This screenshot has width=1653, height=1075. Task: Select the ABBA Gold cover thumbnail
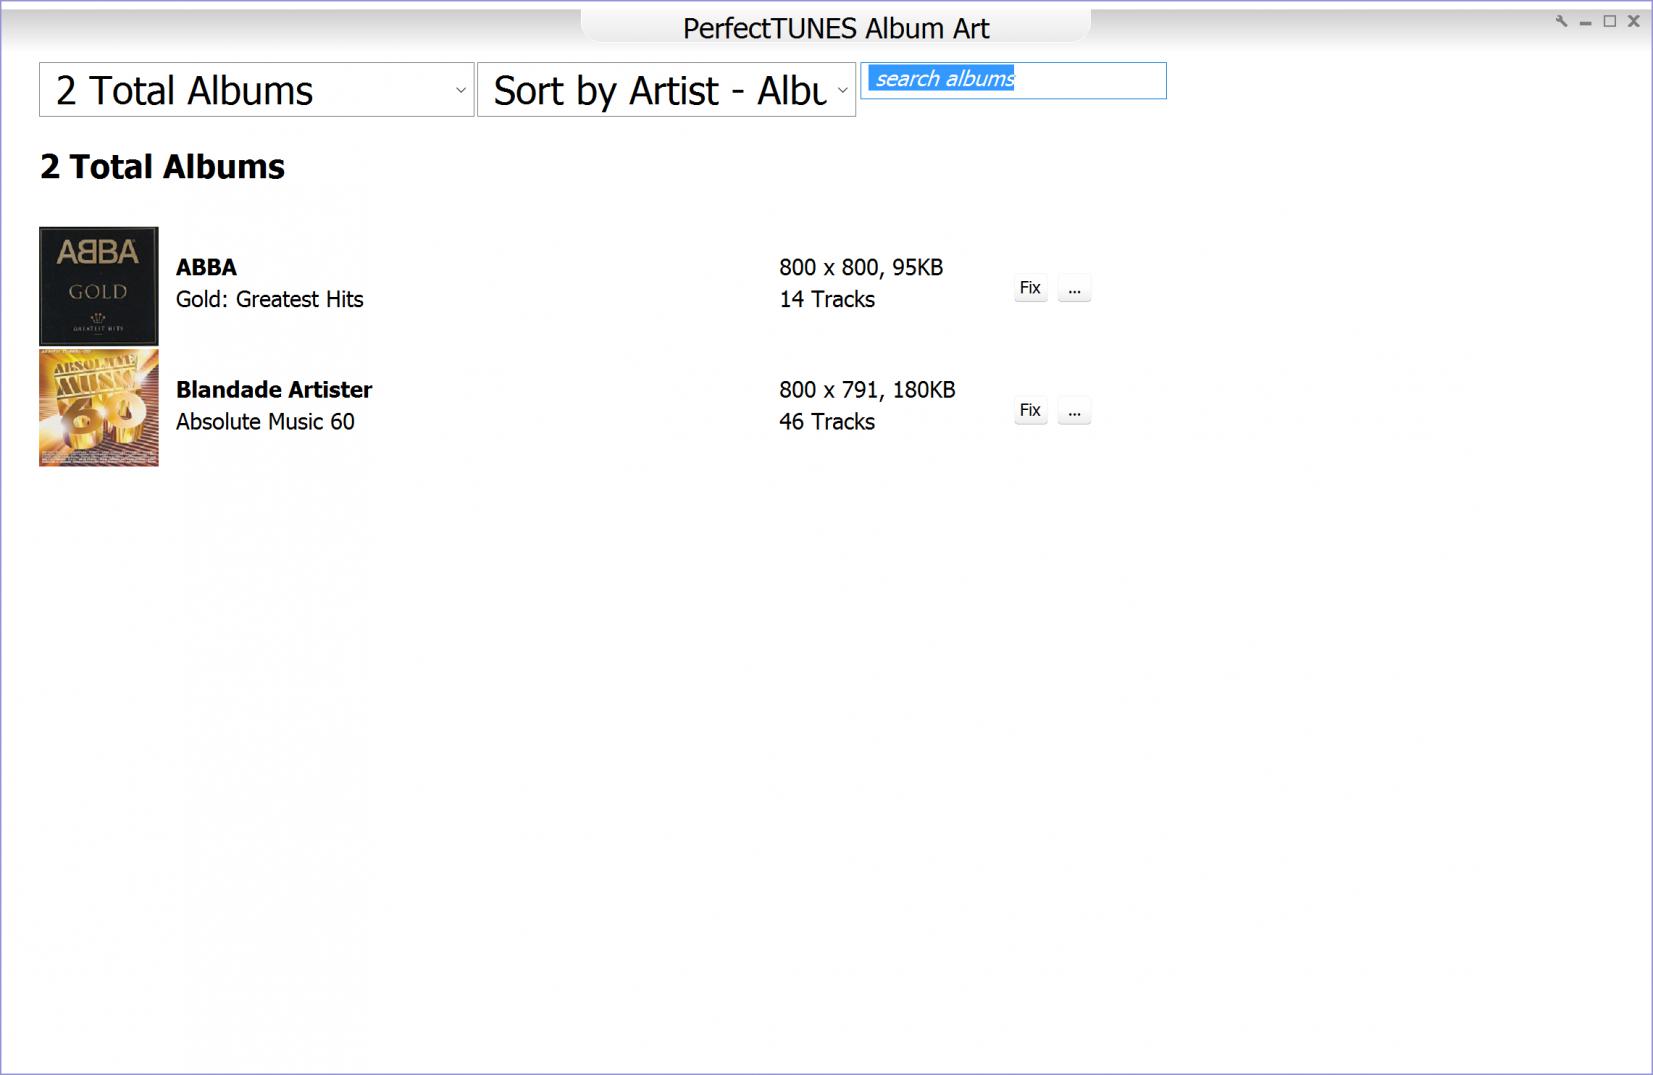[99, 286]
